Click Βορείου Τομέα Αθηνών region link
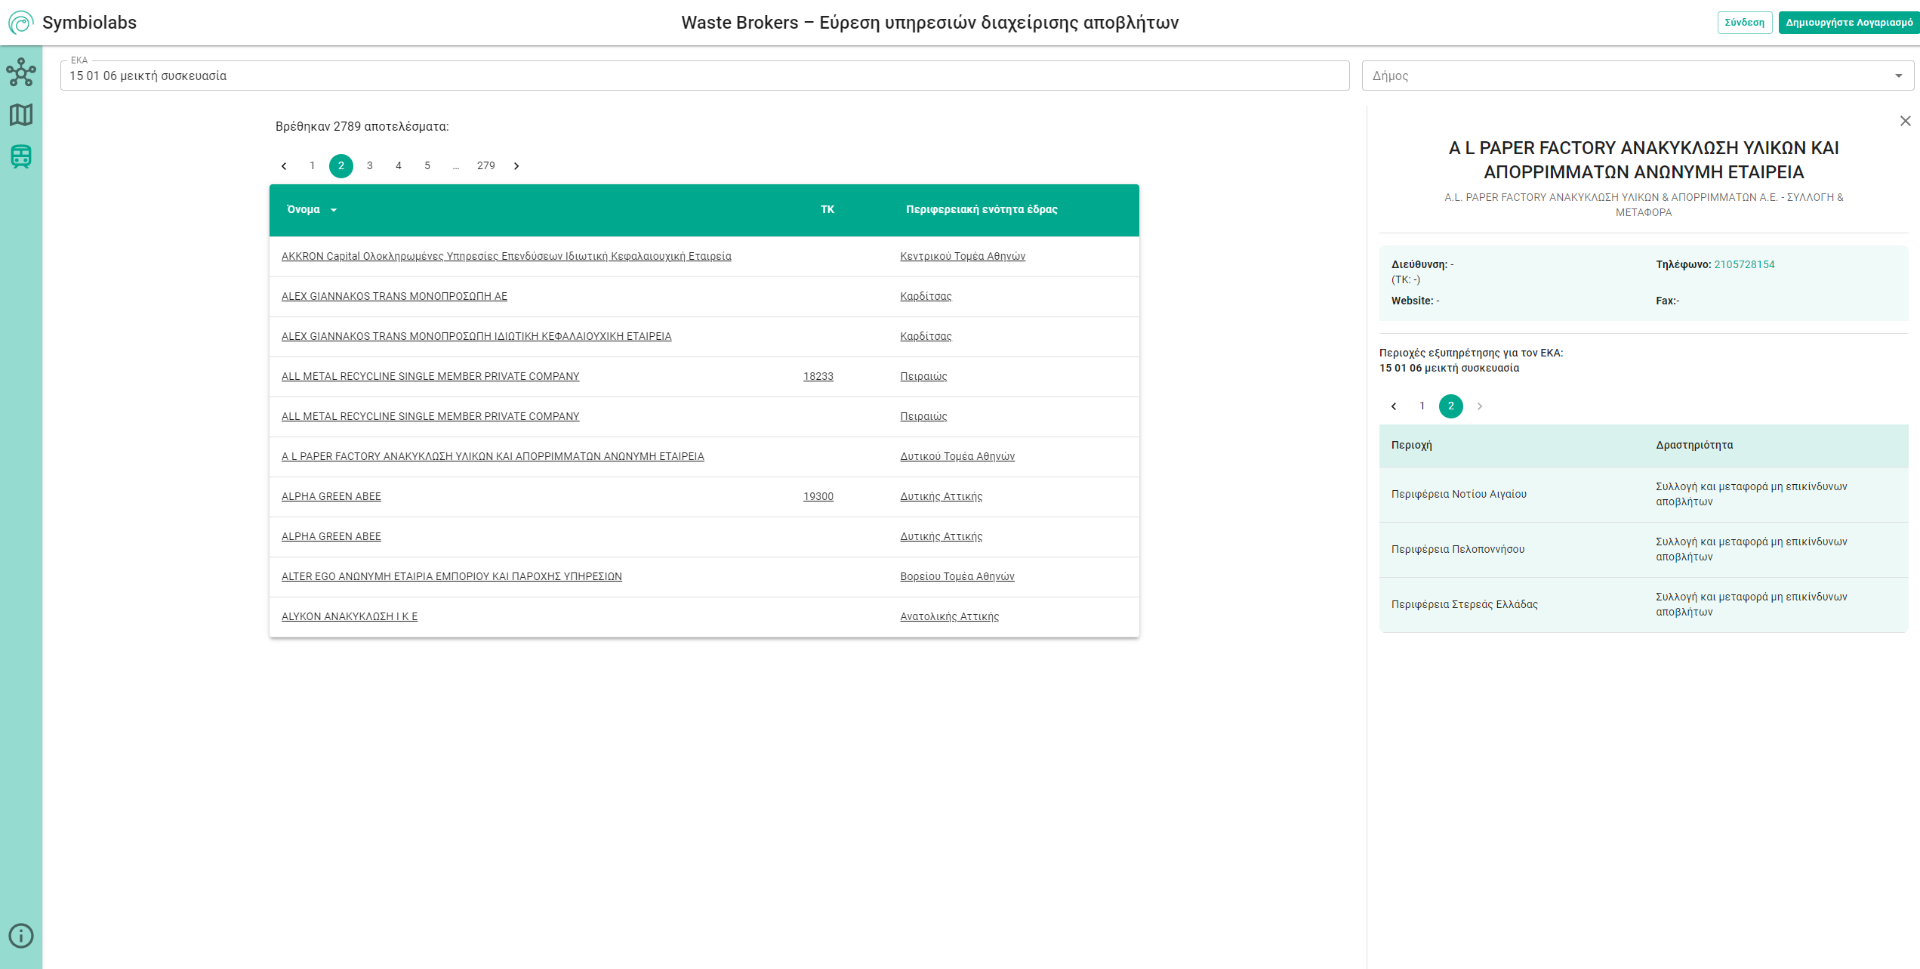The width and height of the screenshot is (1920, 969). pos(957,577)
